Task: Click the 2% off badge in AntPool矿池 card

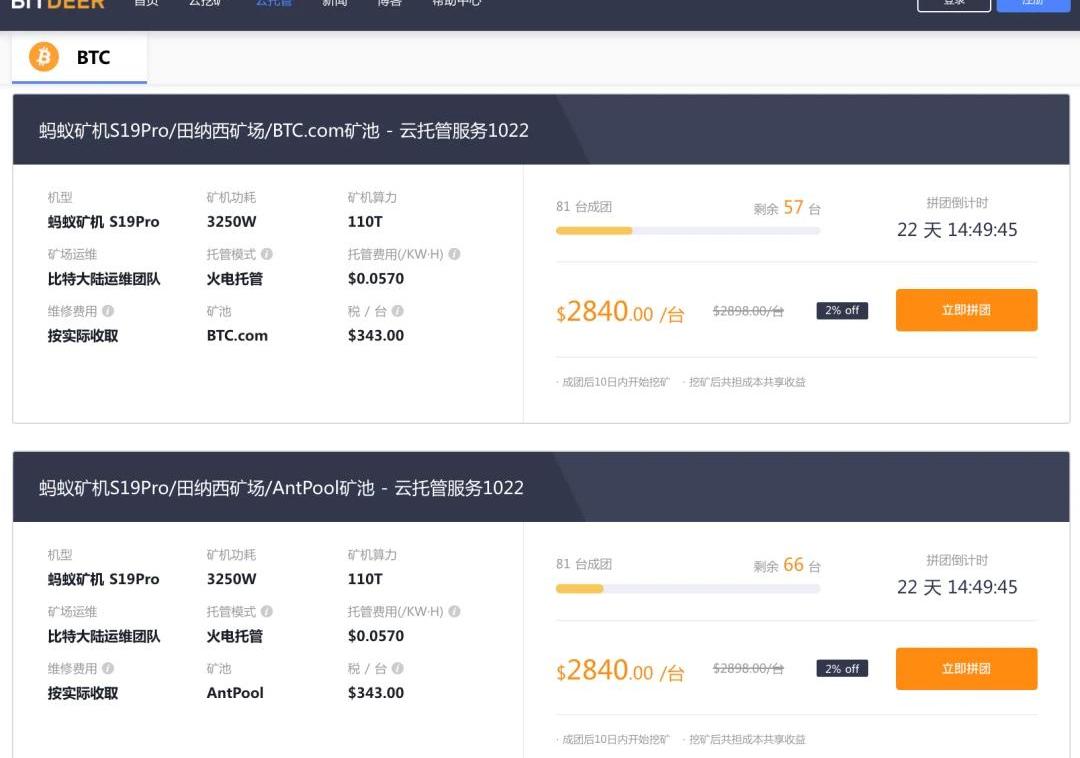Action: click(842, 668)
